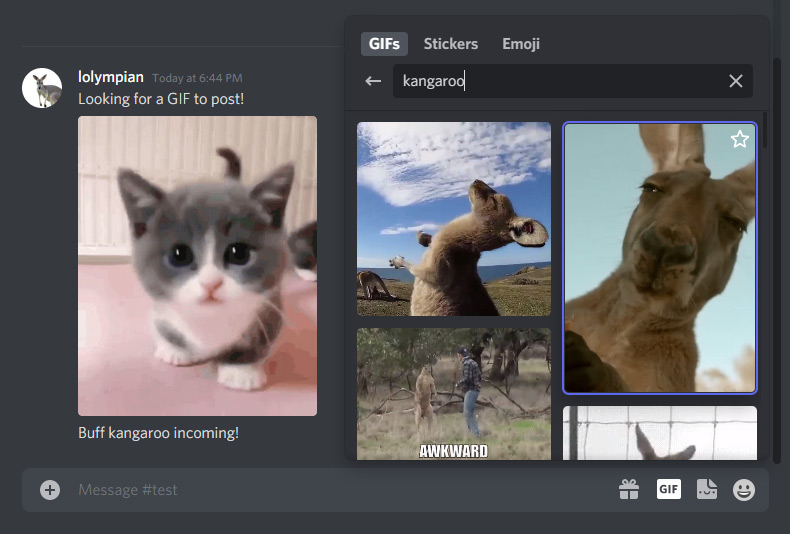The height and width of the screenshot is (534, 790).
Task: Switch to the Emoji tab
Action: click(521, 44)
